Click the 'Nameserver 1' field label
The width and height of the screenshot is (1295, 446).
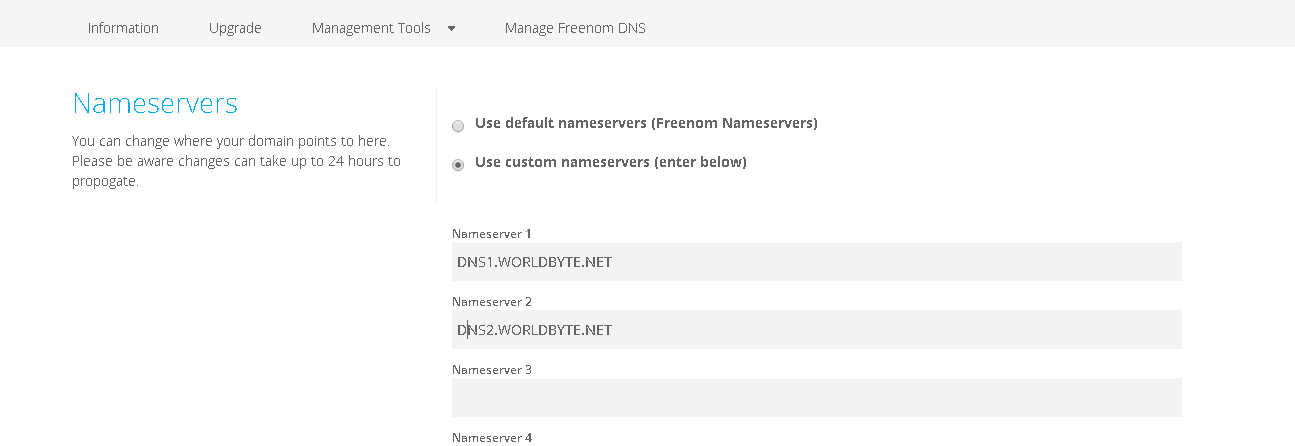point(492,234)
